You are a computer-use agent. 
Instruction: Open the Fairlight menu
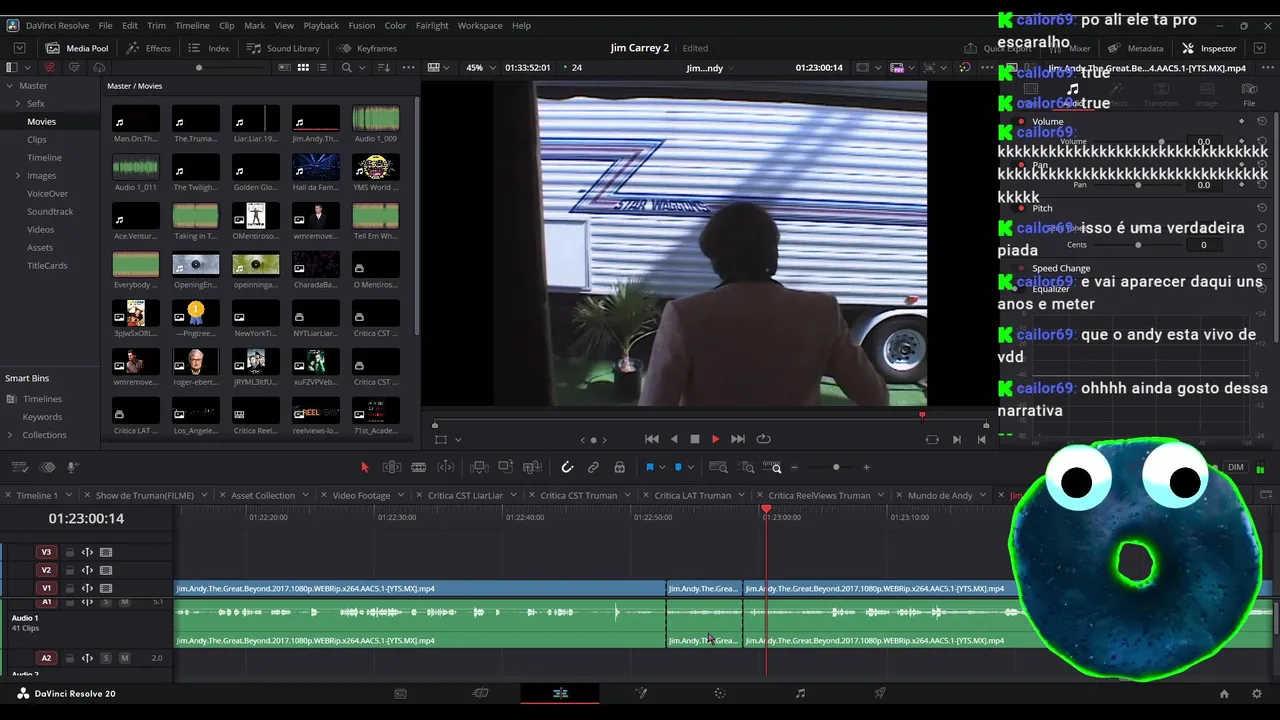[x=432, y=25]
